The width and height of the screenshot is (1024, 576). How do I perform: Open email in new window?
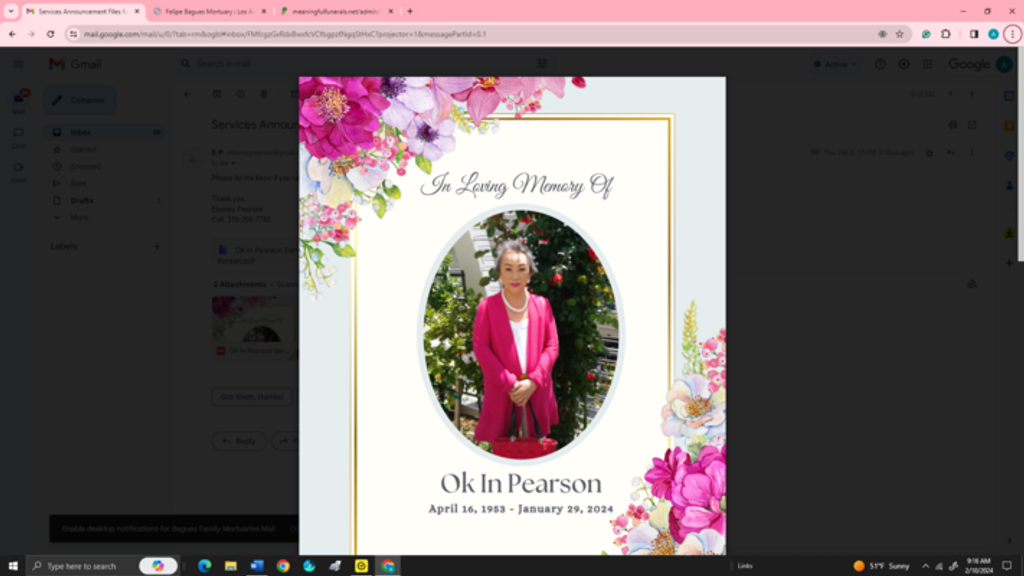pyautogui.click(x=972, y=125)
